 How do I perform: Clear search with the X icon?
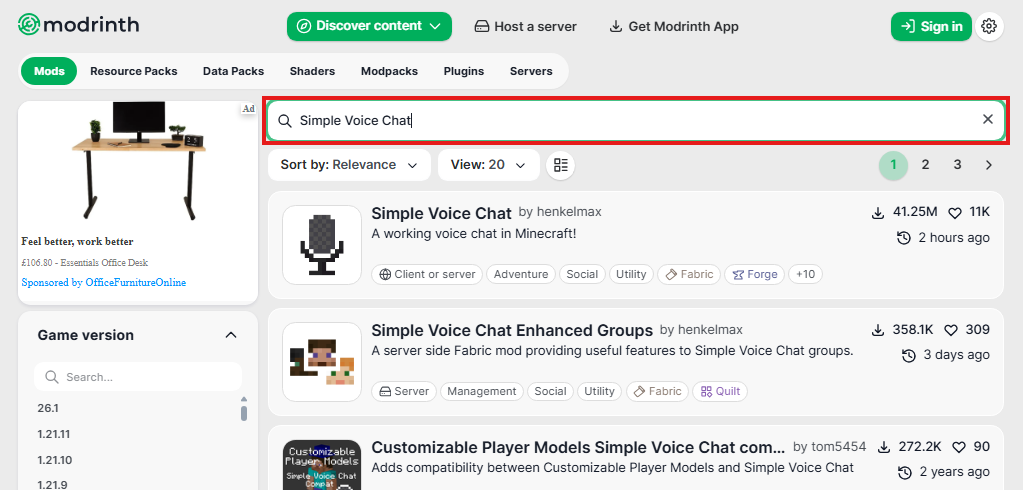pos(988,120)
